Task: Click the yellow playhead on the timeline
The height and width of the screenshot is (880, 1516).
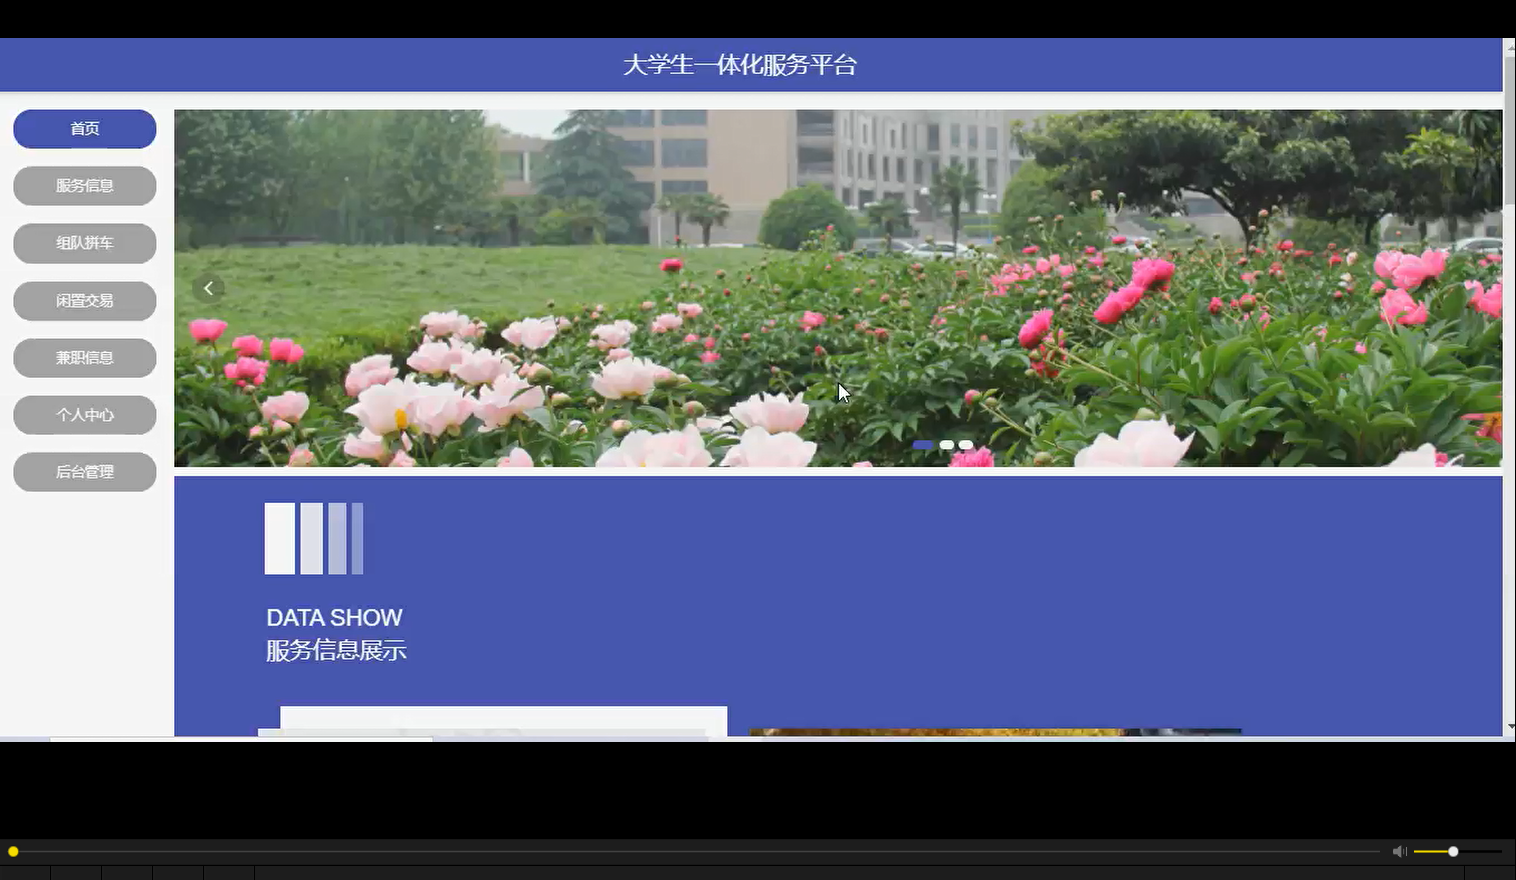Action: pos(15,851)
